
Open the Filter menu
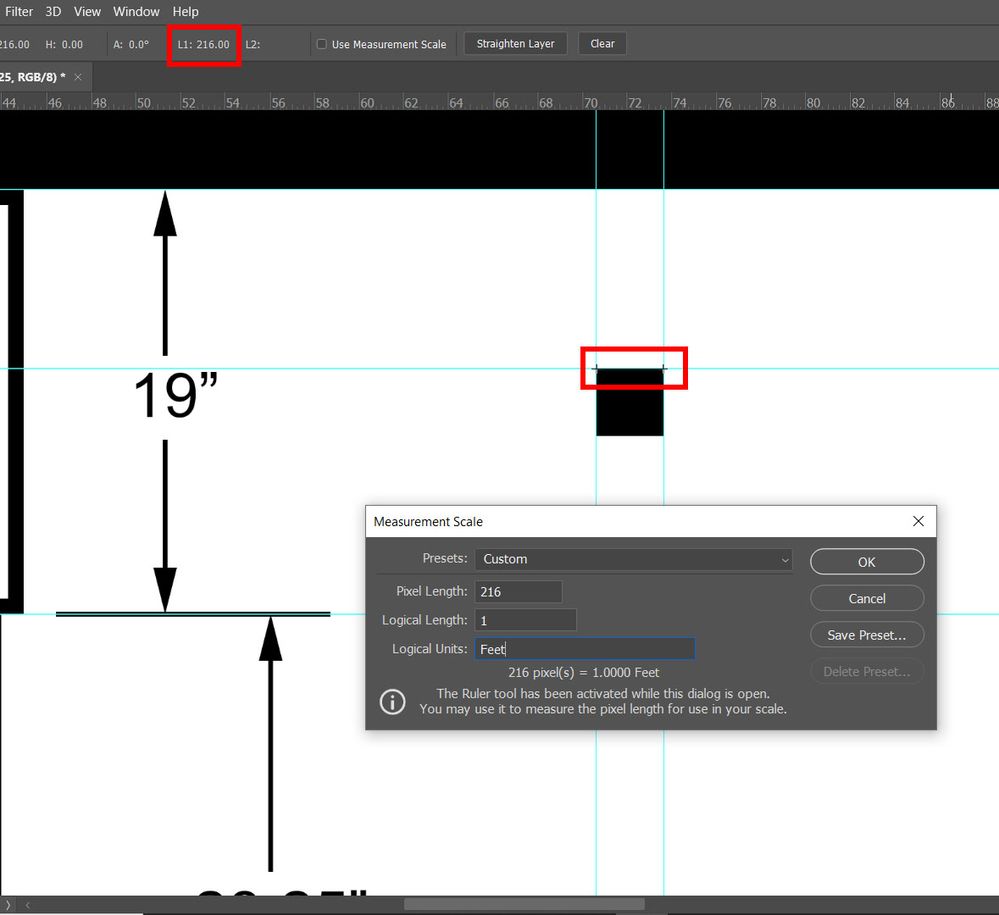point(19,11)
